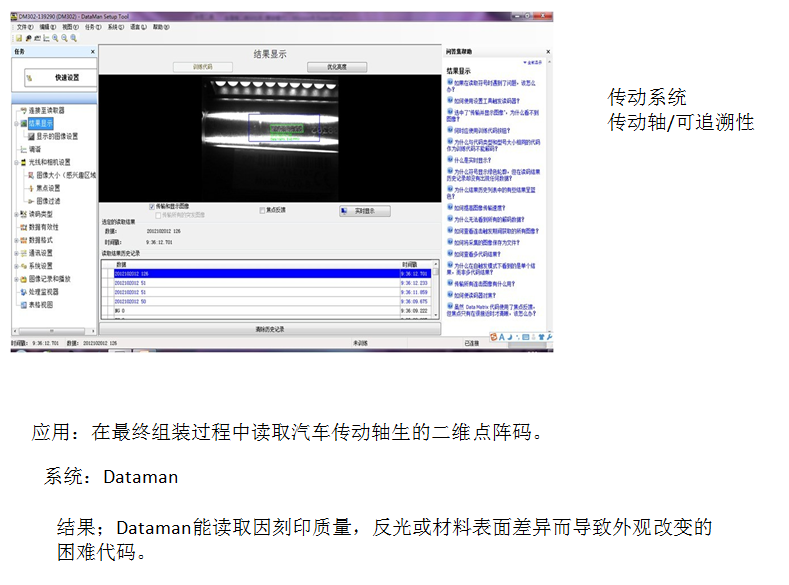
Task: Open the 帮助 help menu
Action: (x=161, y=27)
